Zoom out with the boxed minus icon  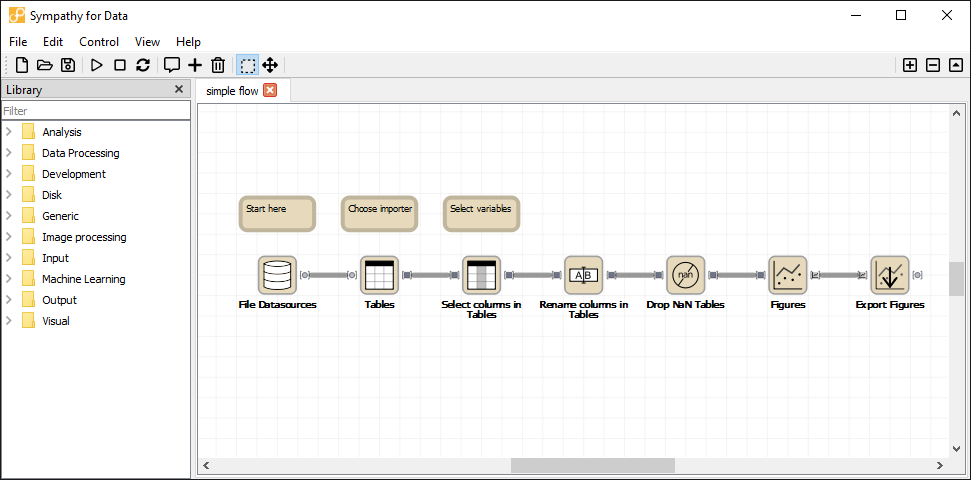(933, 65)
